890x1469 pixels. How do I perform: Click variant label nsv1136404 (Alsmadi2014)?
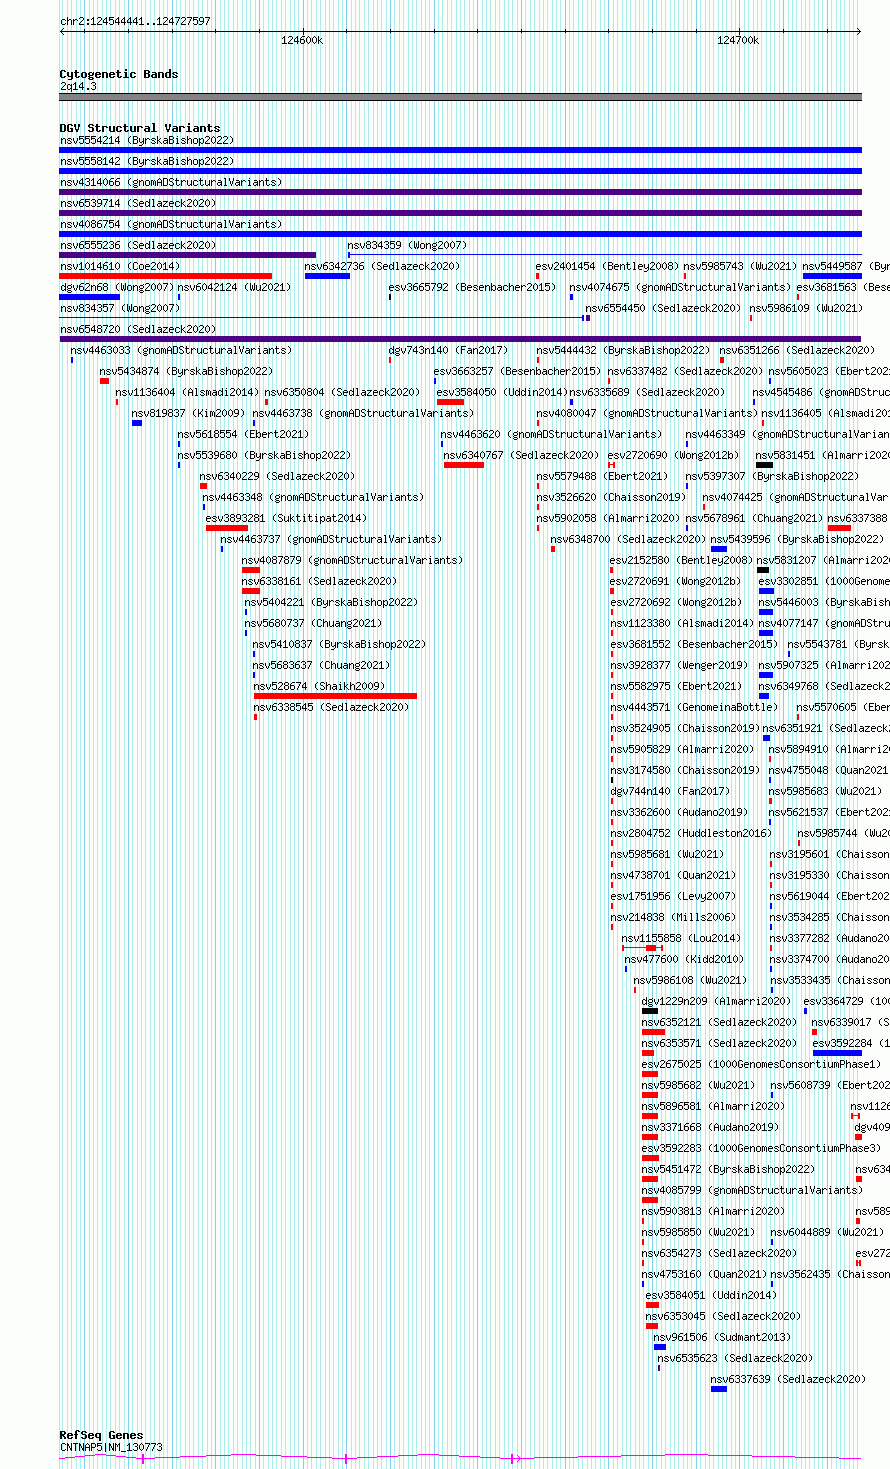[187, 393]
